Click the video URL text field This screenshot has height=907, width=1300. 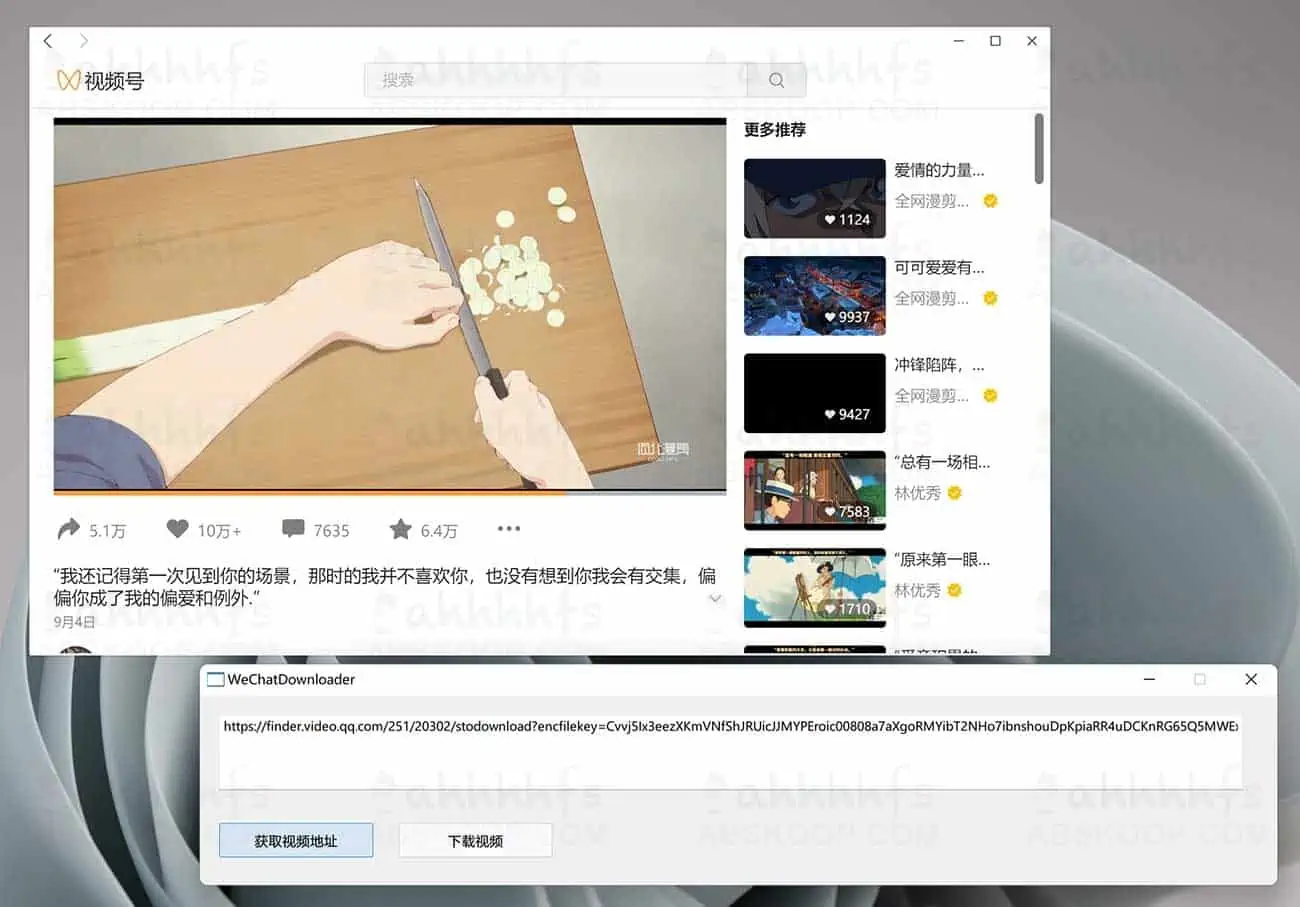tap(730, 750)
